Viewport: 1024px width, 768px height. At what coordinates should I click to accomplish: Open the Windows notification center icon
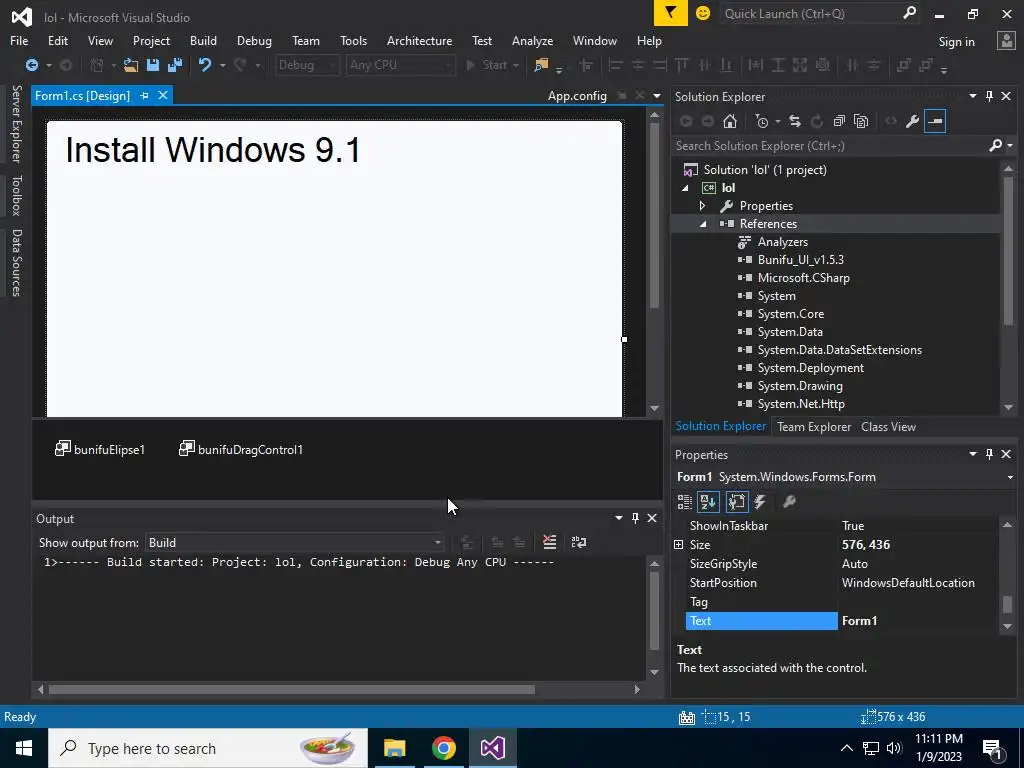993,748
